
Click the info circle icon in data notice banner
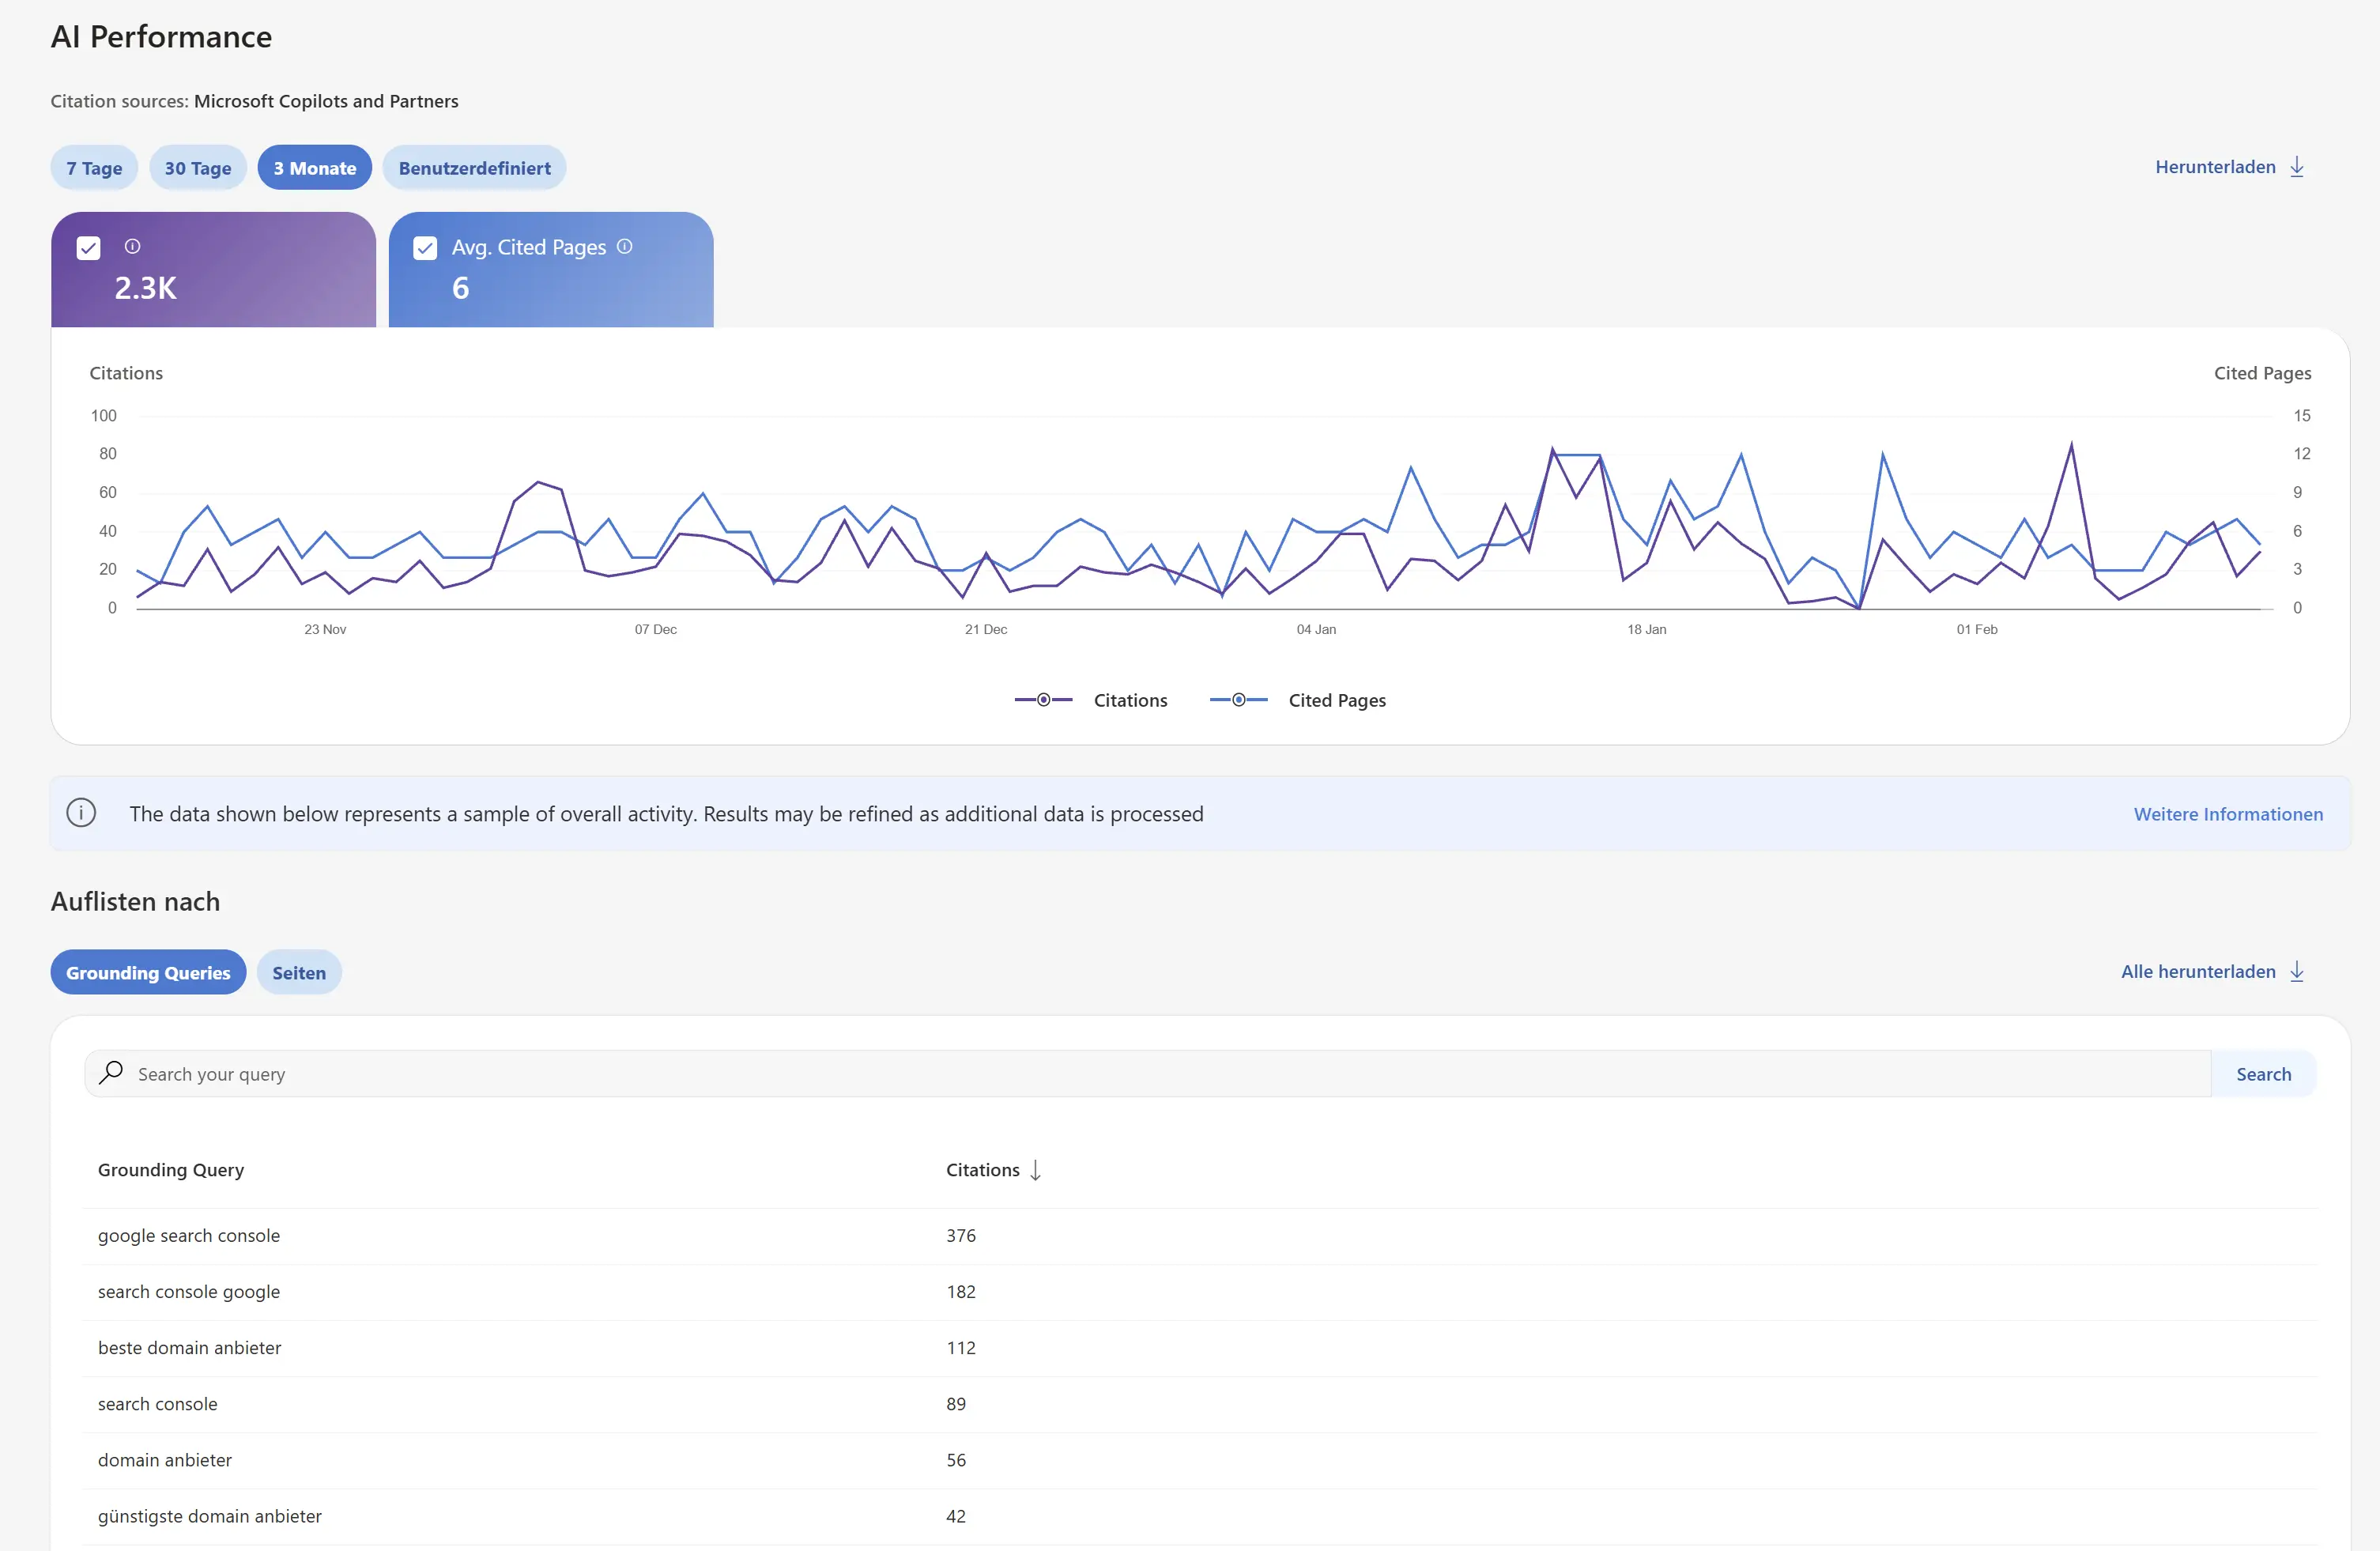(81, 813)
